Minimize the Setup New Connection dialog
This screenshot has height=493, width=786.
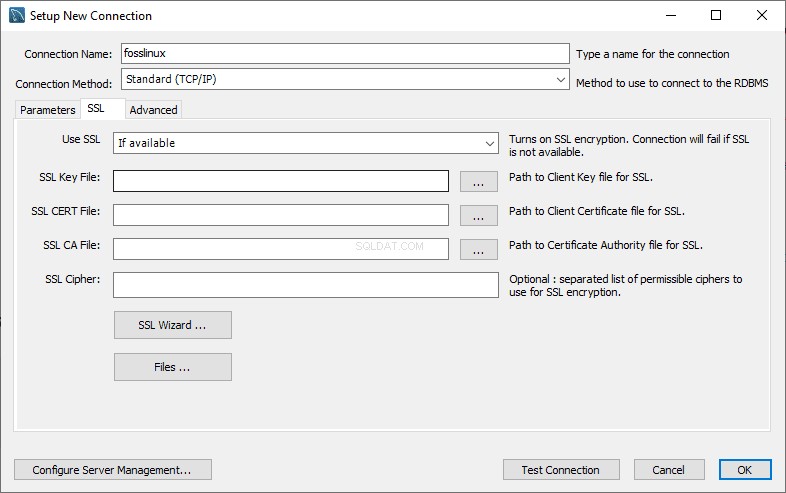(671, 15)
